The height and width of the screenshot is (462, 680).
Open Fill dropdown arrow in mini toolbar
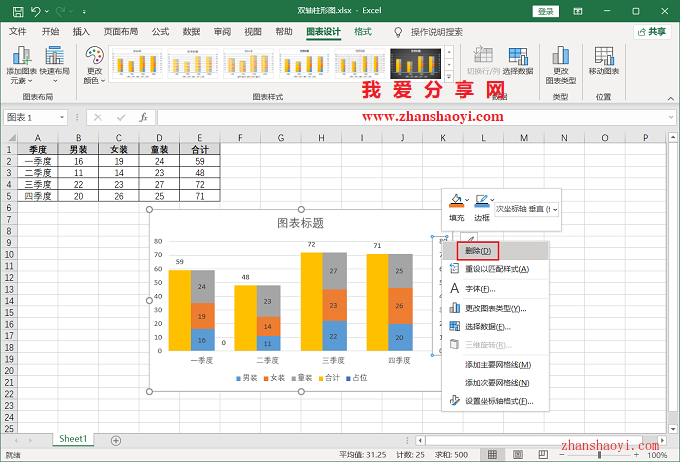[467, 200]
